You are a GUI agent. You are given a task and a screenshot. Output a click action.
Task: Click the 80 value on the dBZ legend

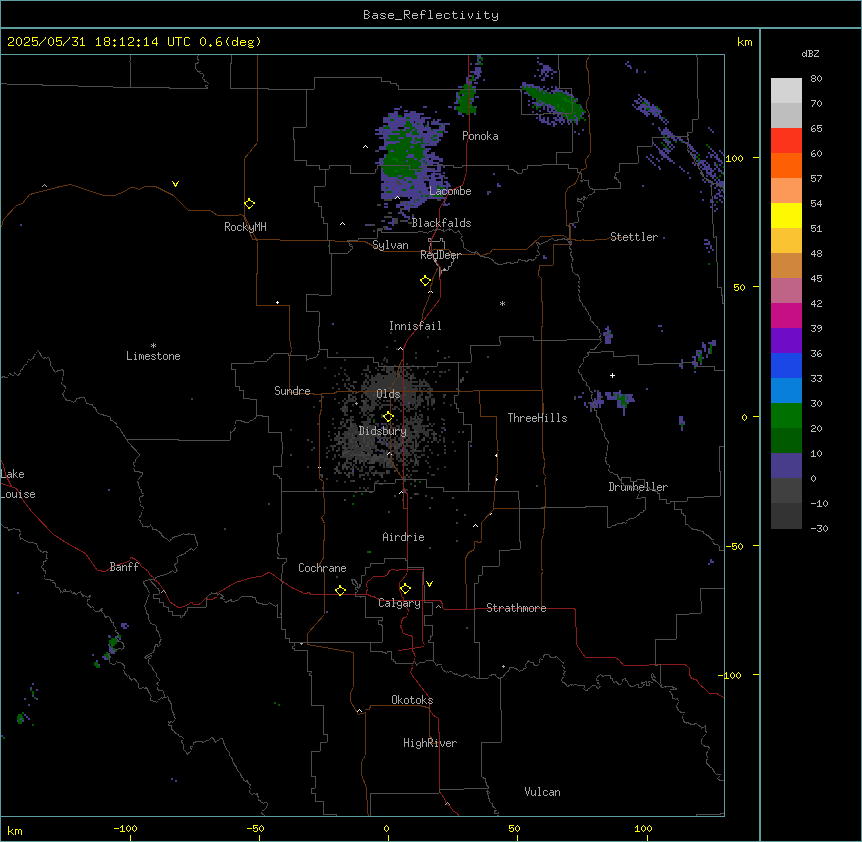816,78
